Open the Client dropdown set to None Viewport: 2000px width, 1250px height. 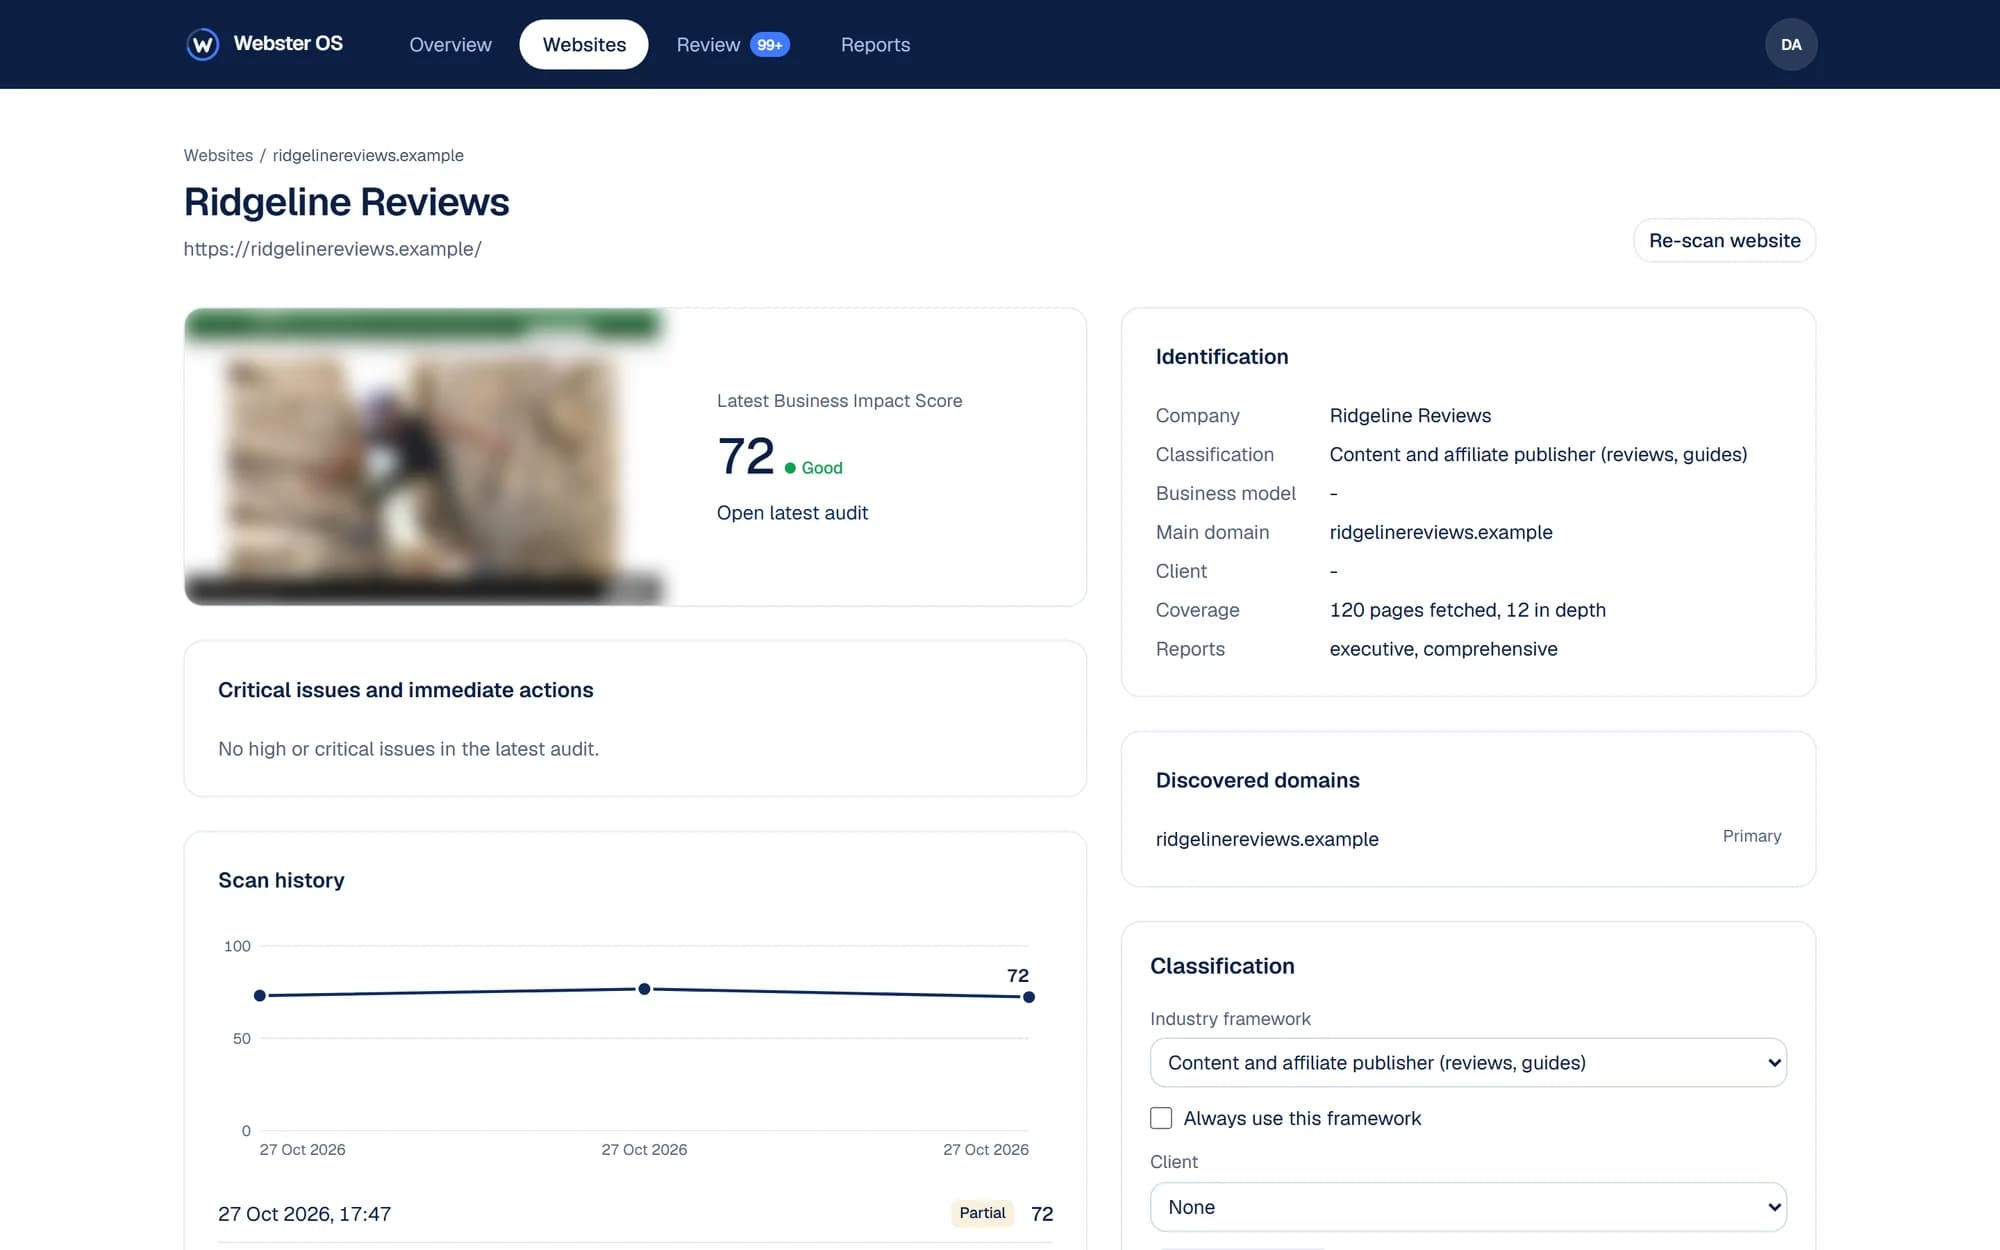pyautogui.click(x=1468, y=1207)
